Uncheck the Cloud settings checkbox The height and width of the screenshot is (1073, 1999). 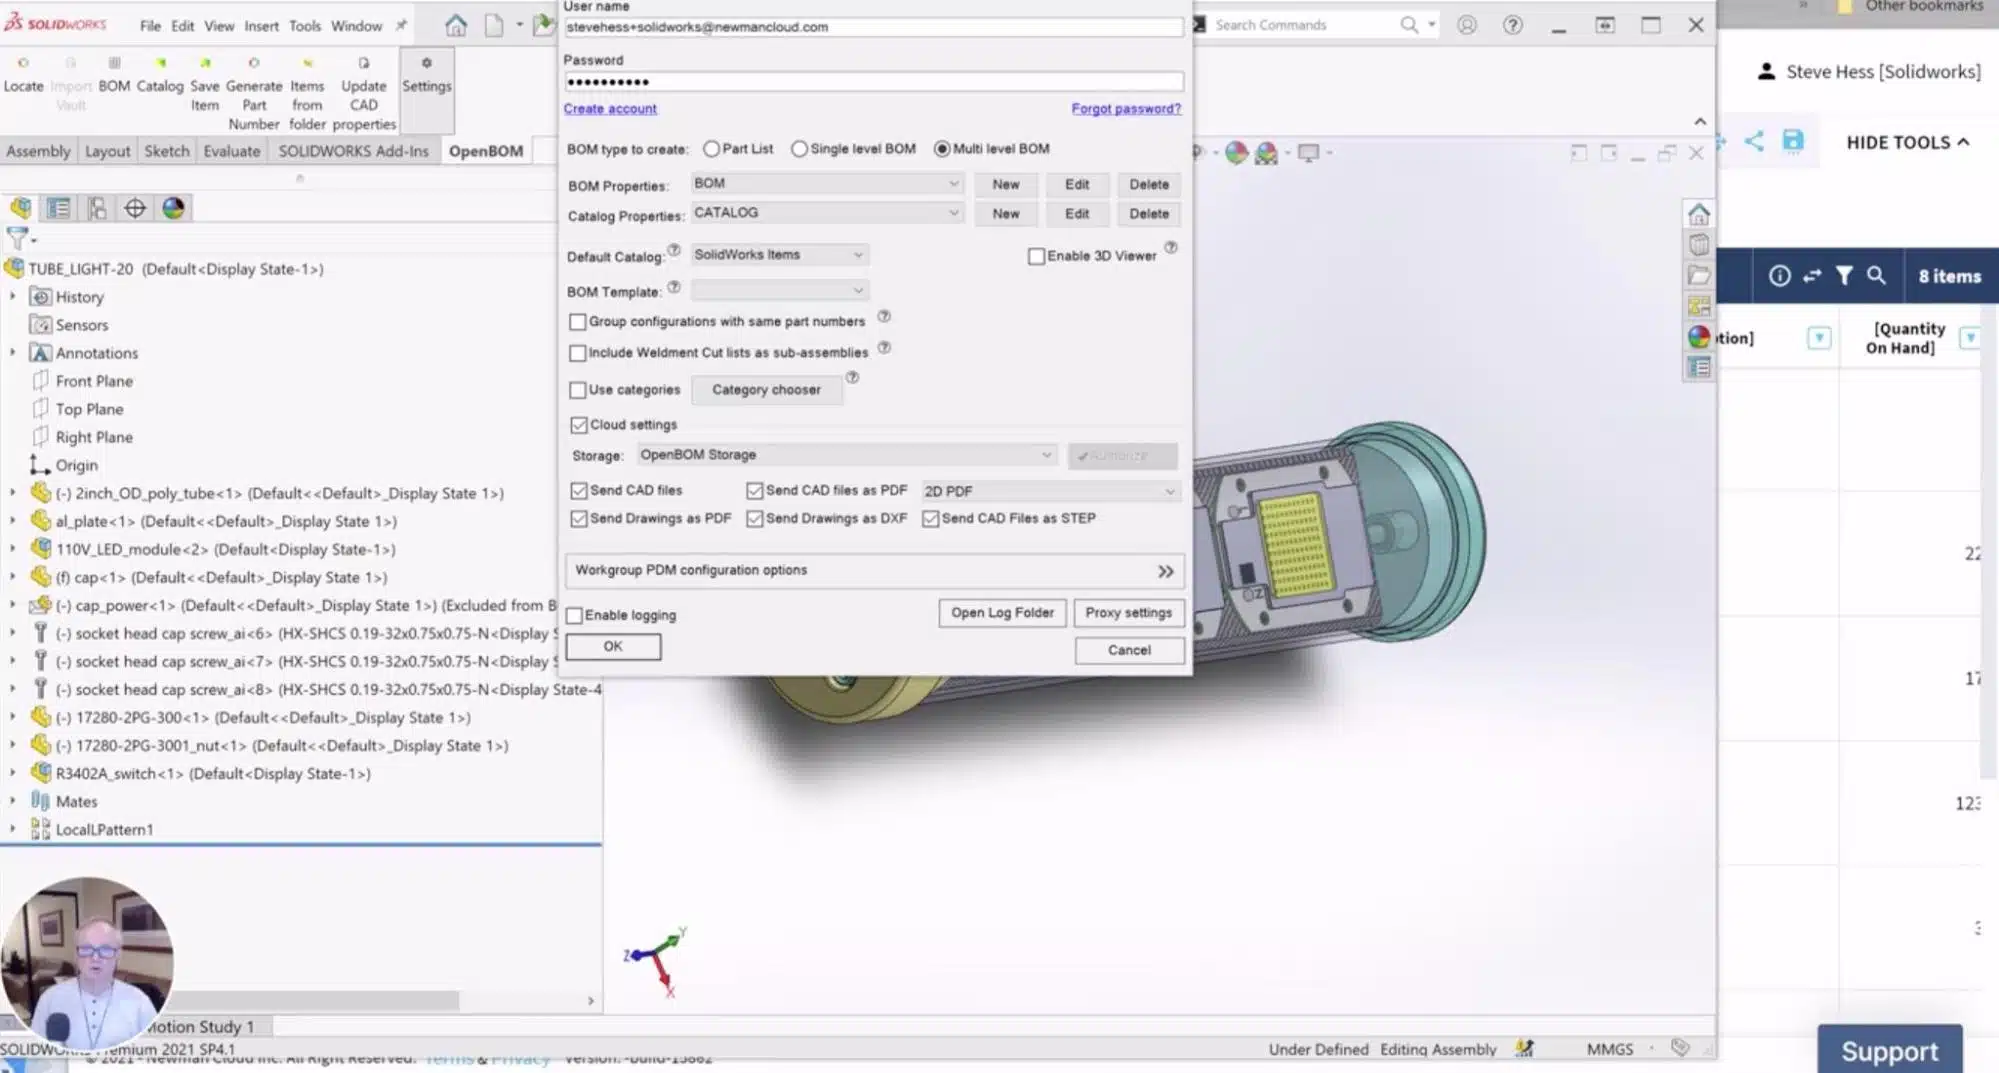pyautogui.click(x=579, y=425)
